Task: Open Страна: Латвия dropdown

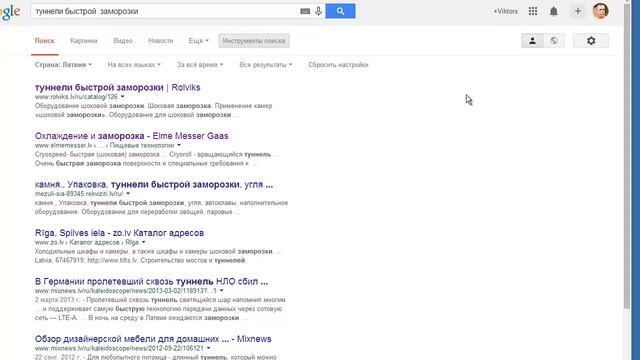Action: (63, 64)
